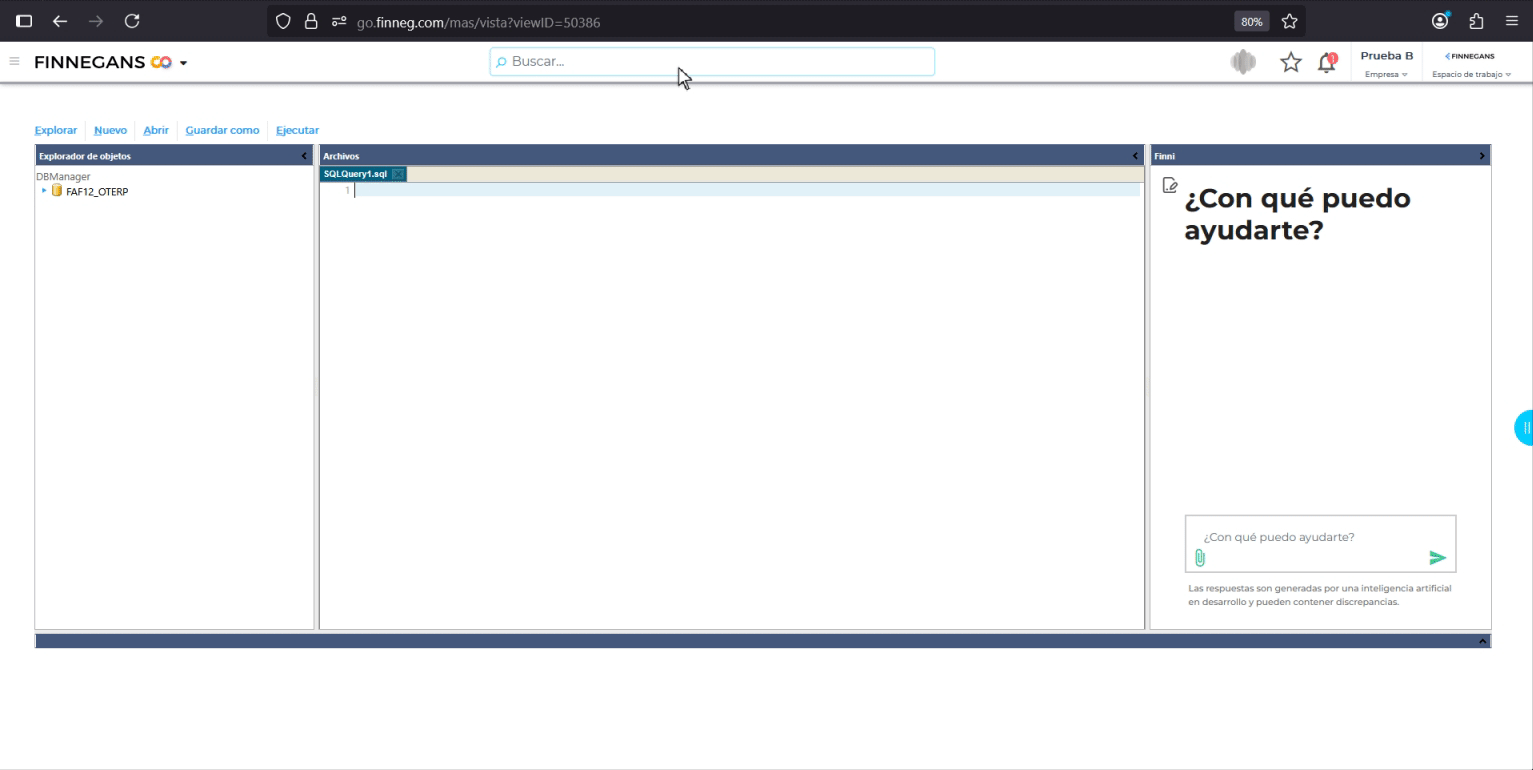Click the Explorar link
Screen dimensions: 1533x770
point(56,130)
